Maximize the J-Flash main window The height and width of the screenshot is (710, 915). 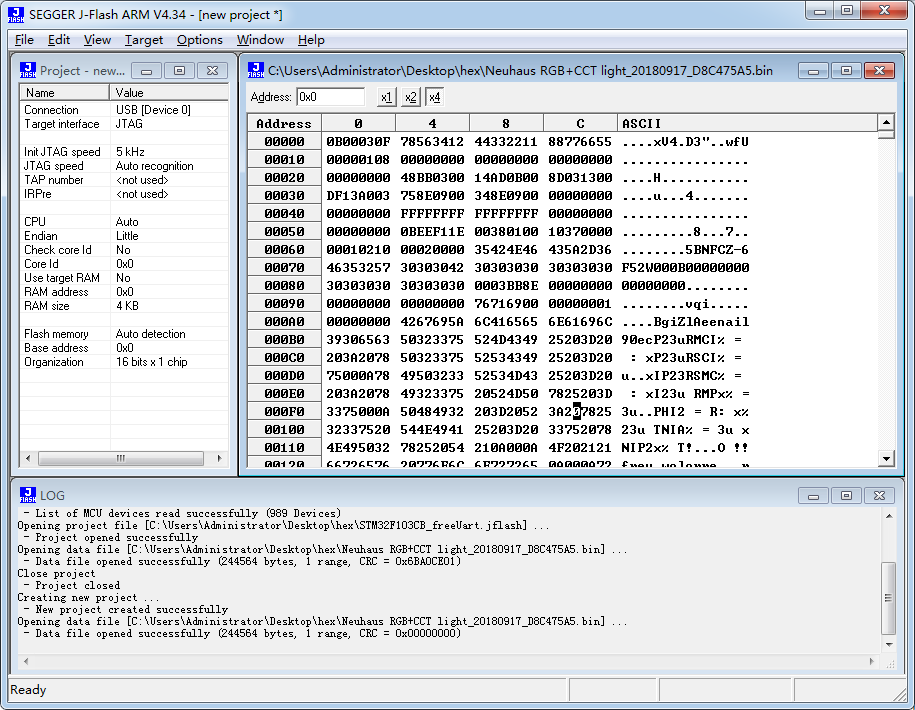pos(847,11)
